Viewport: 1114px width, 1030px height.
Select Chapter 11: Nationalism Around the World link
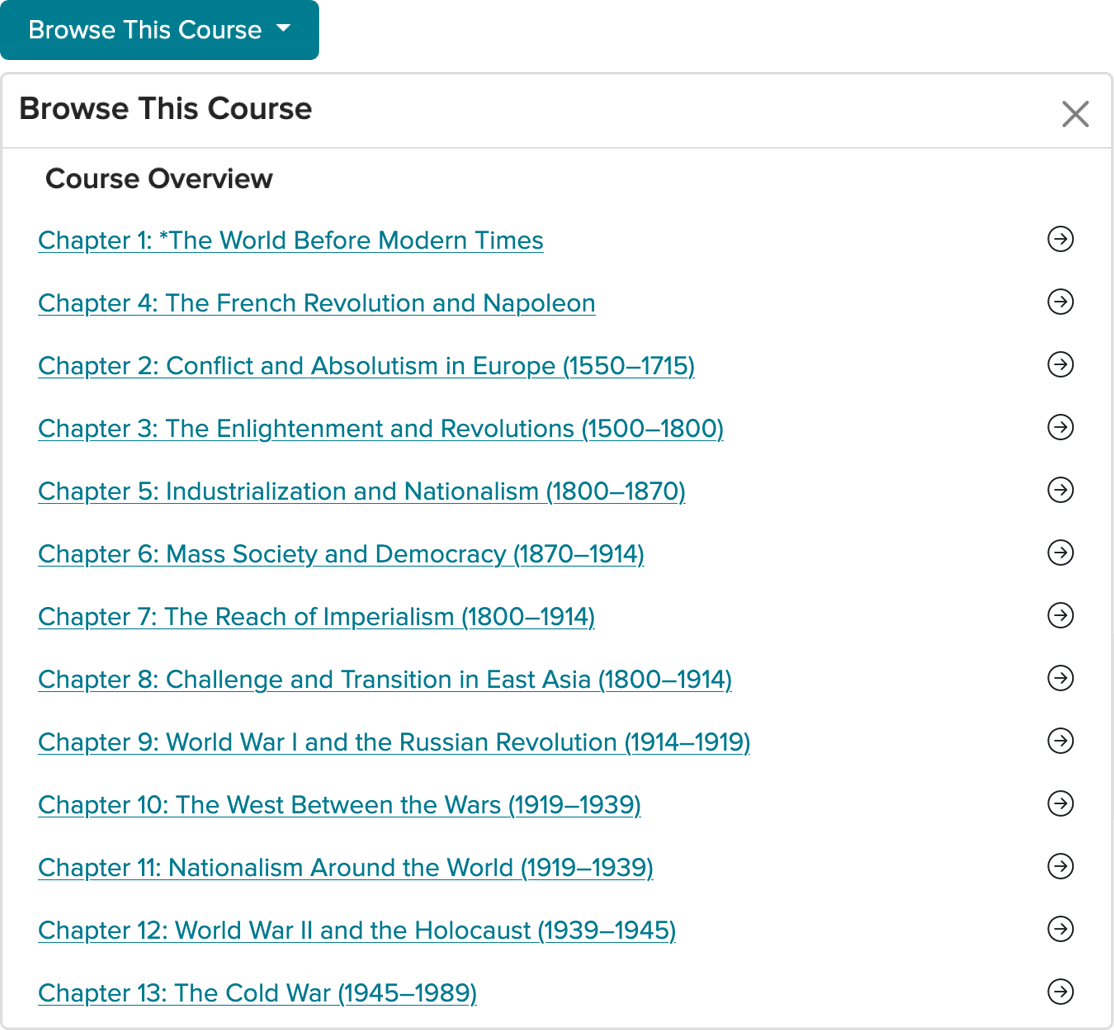pyautogui.click(x=345, y=868)
